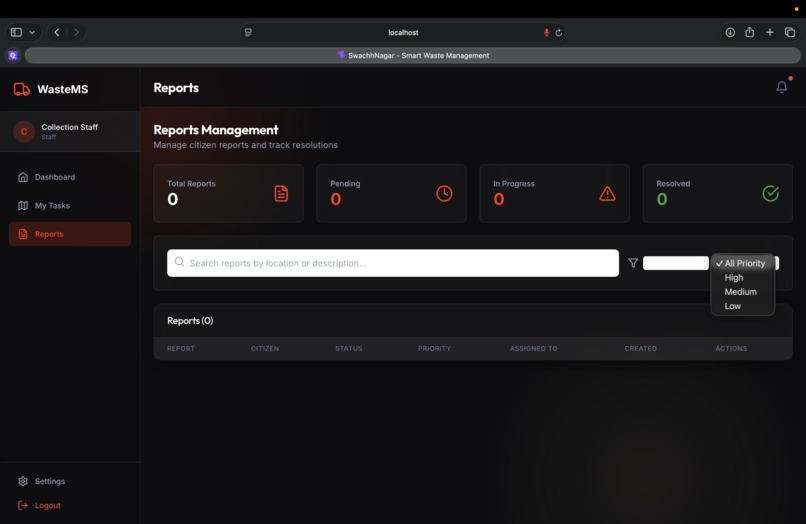Image resolution: width=806 pixels, height=524 pixels.
Task: Click the Logout arrow icon
Action: pos(23,505)
